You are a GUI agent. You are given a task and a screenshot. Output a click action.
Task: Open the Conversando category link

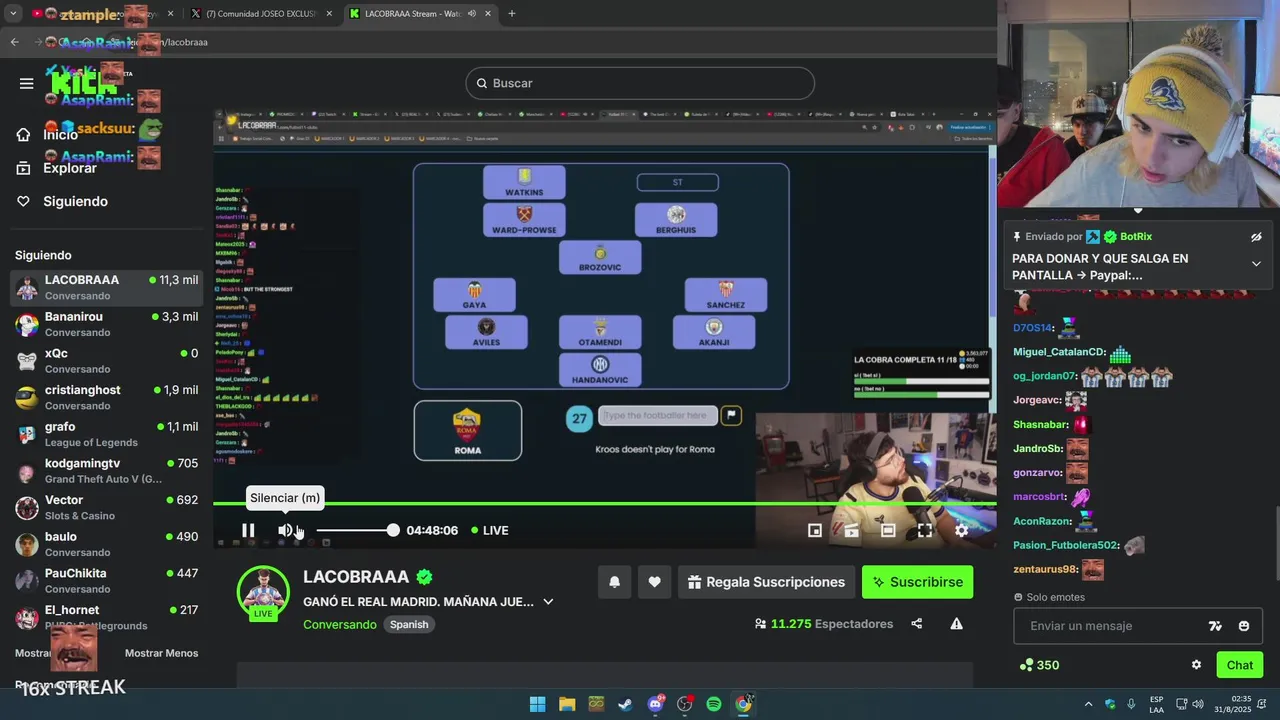340,624
